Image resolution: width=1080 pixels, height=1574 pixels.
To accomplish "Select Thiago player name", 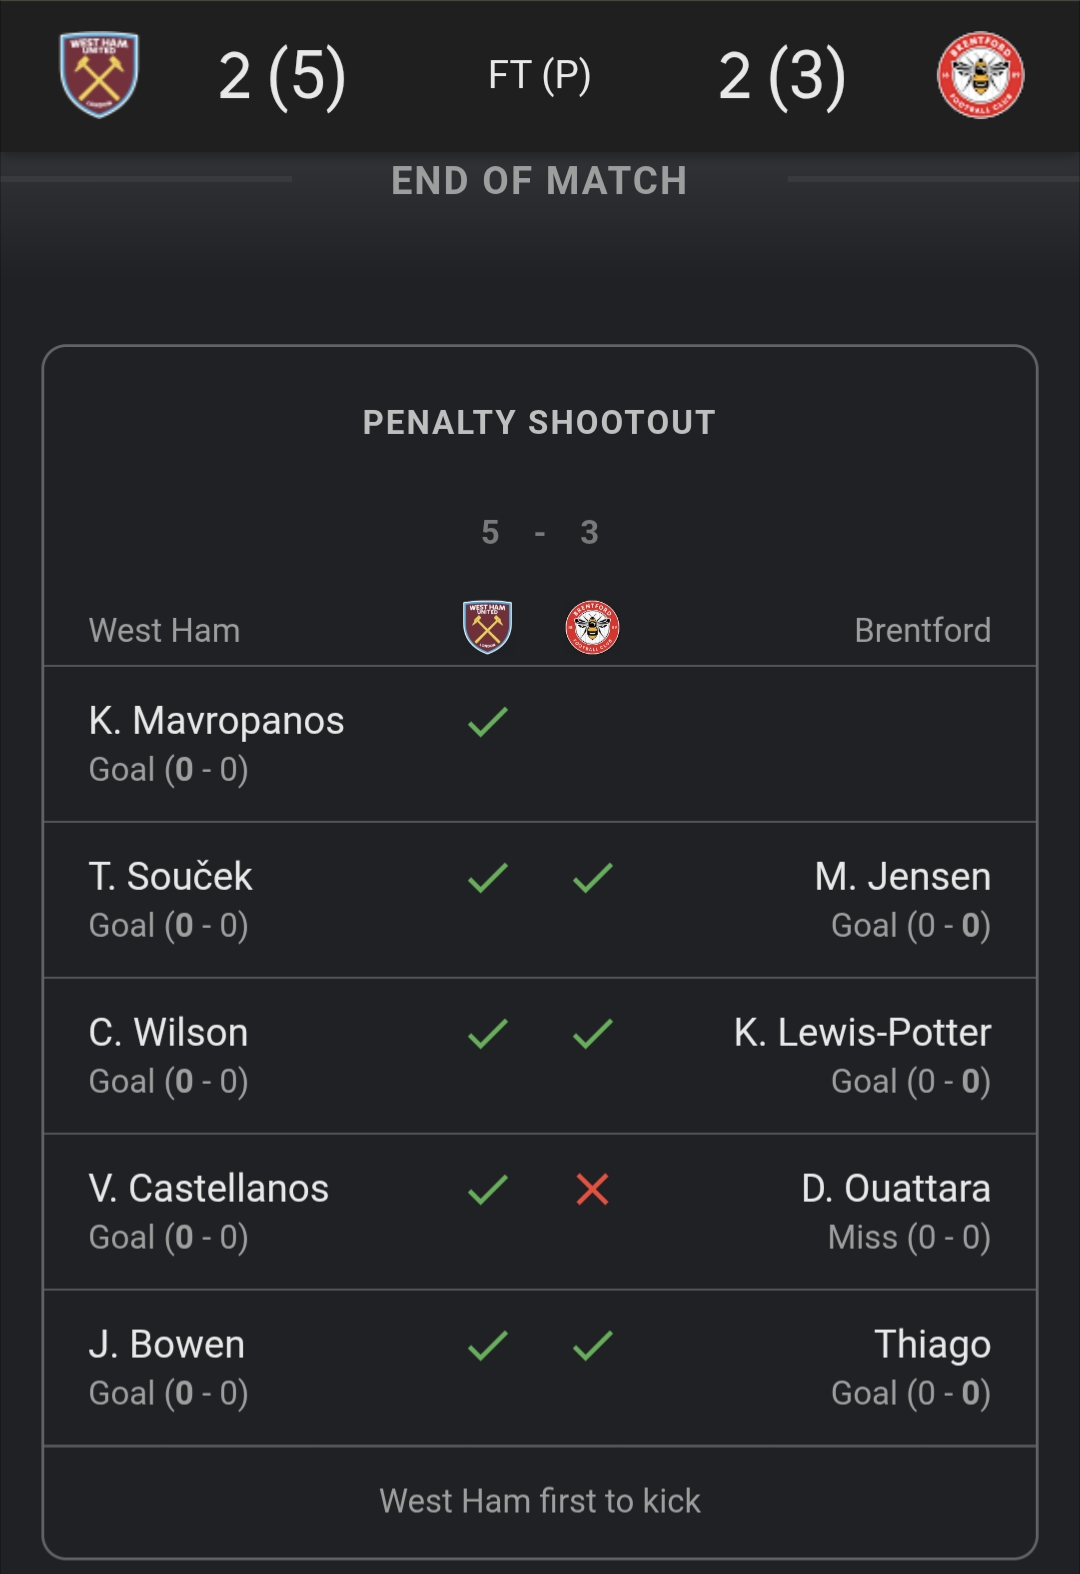I will (932, 1345).
